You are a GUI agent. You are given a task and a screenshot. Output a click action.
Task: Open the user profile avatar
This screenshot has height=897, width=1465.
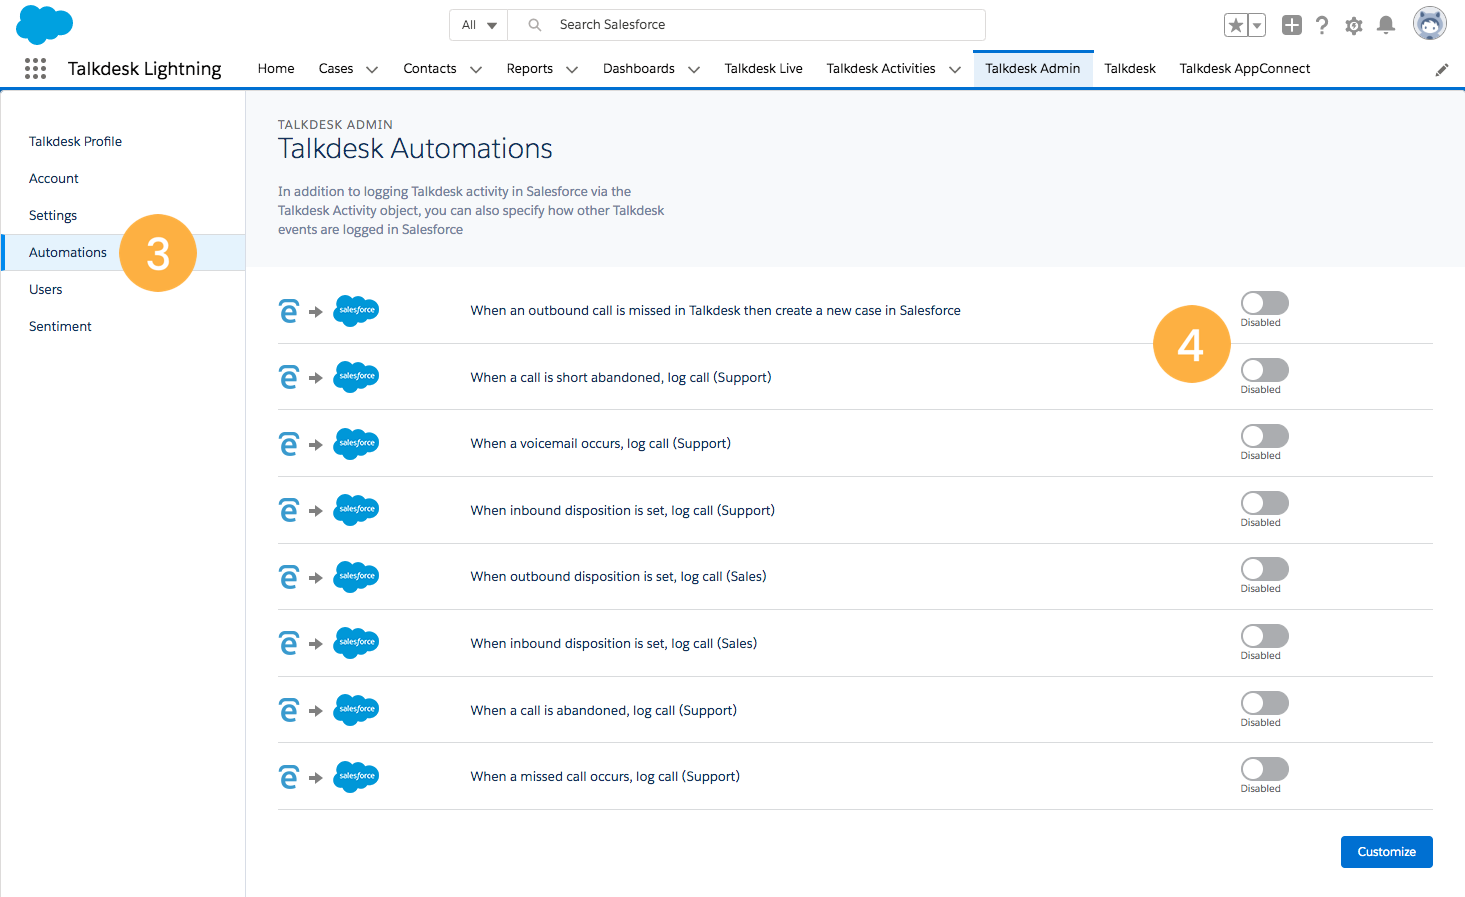point(1430,23)
